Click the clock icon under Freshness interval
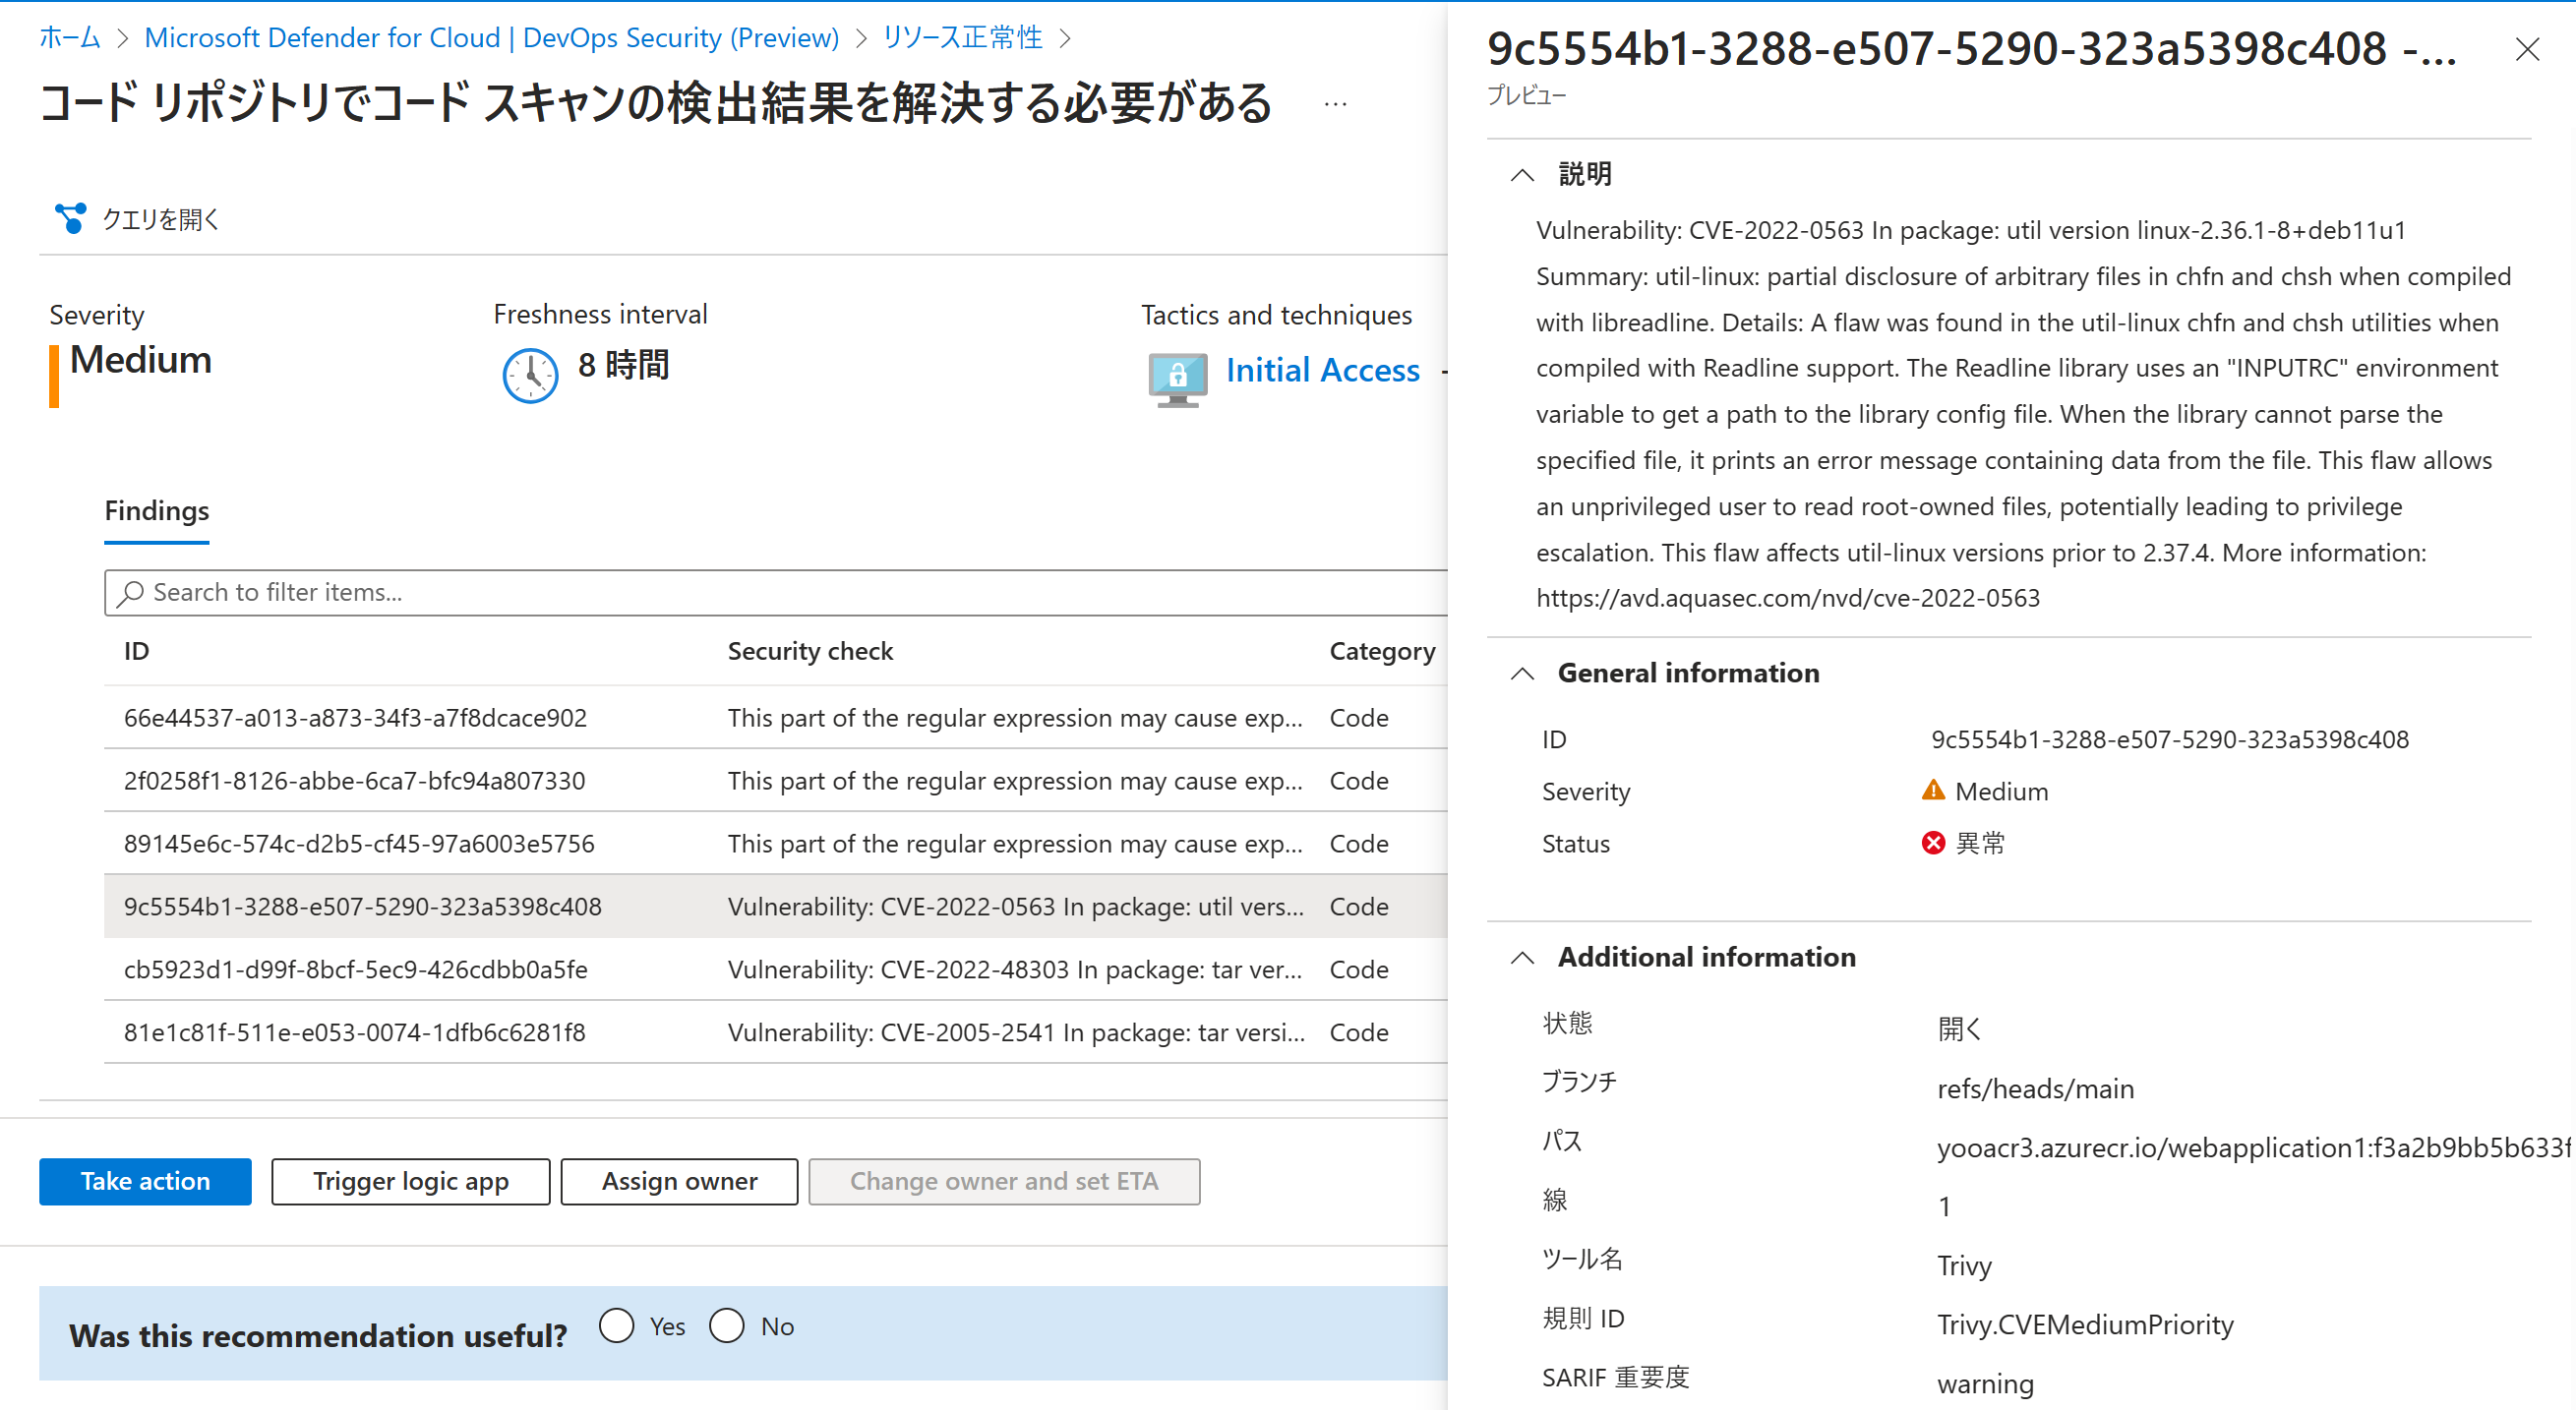This screenshot has width=2576, height=1410. (x=530, y=376)
